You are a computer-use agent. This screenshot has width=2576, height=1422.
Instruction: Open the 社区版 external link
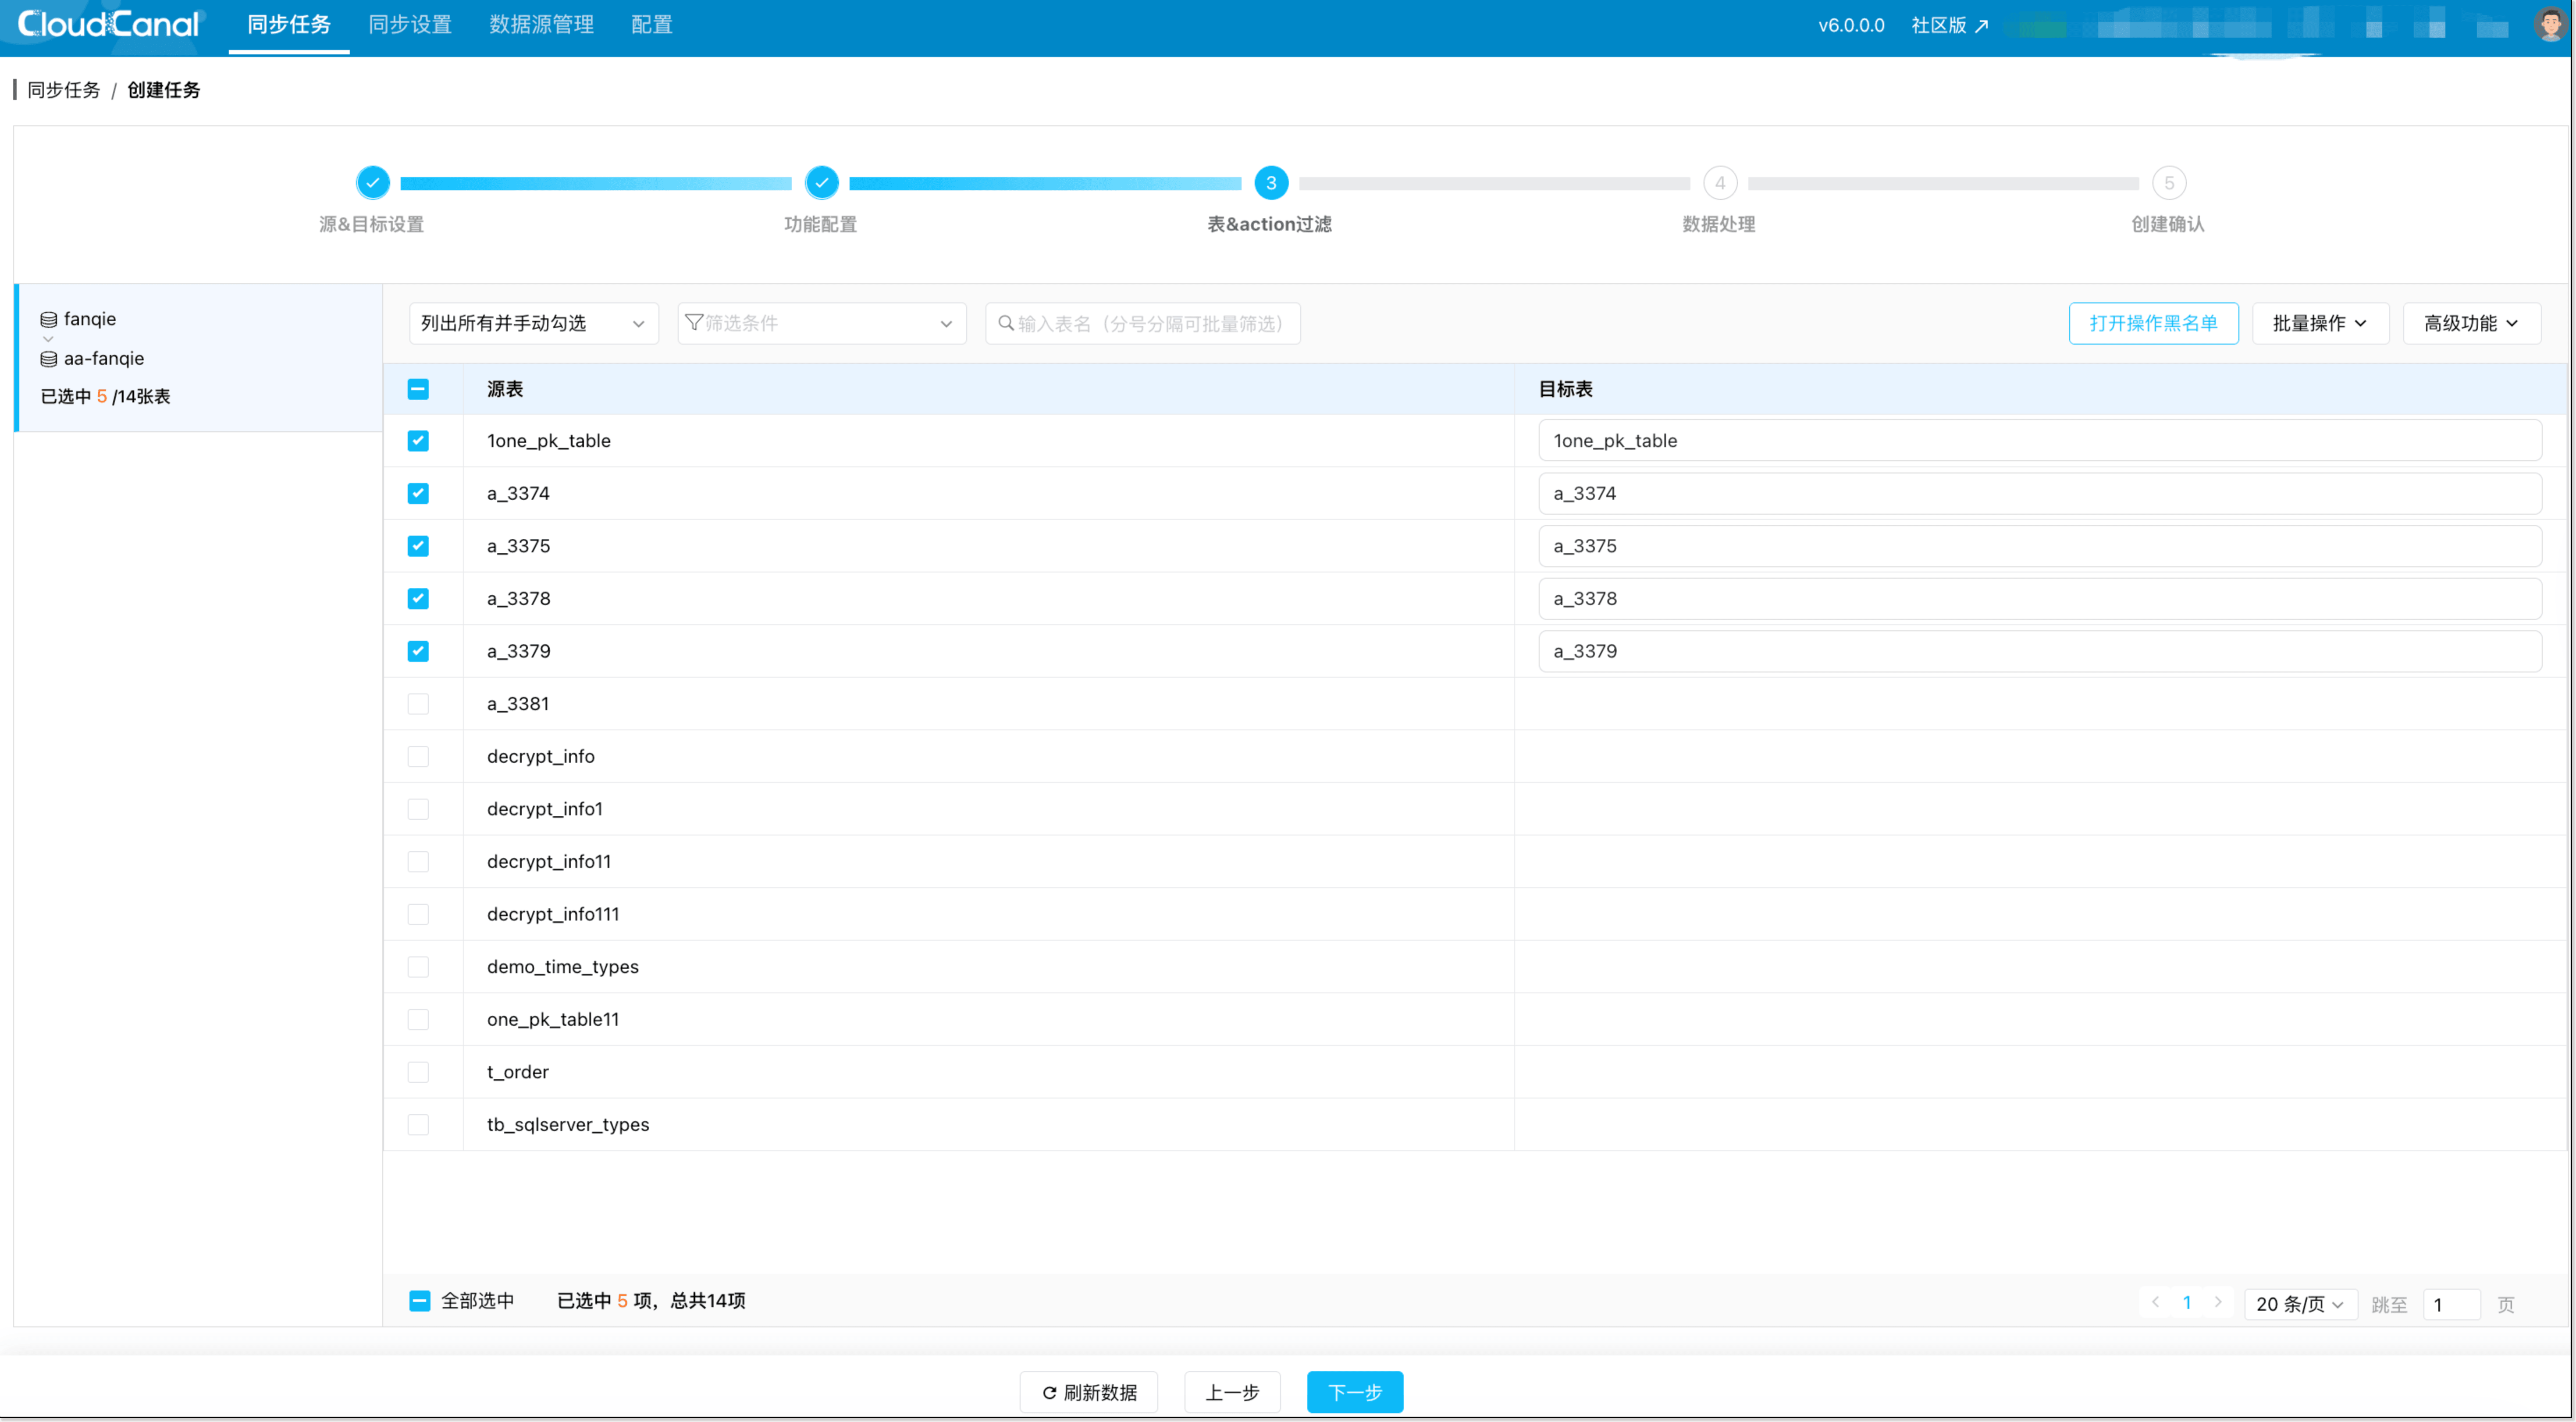point(1950,26)
